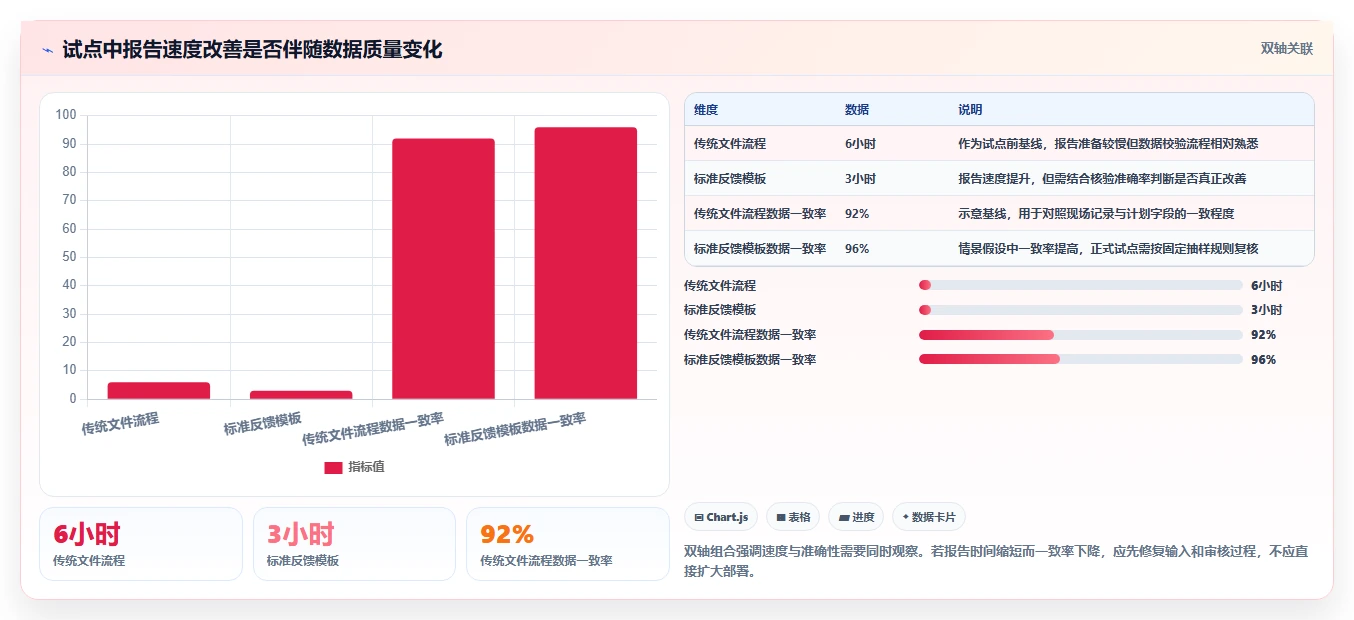The height and width of the screenshot is (620, 1354).
Task: Click the x-axis label 标准反馈模板数据一致率
Action: tap(515, 428)
